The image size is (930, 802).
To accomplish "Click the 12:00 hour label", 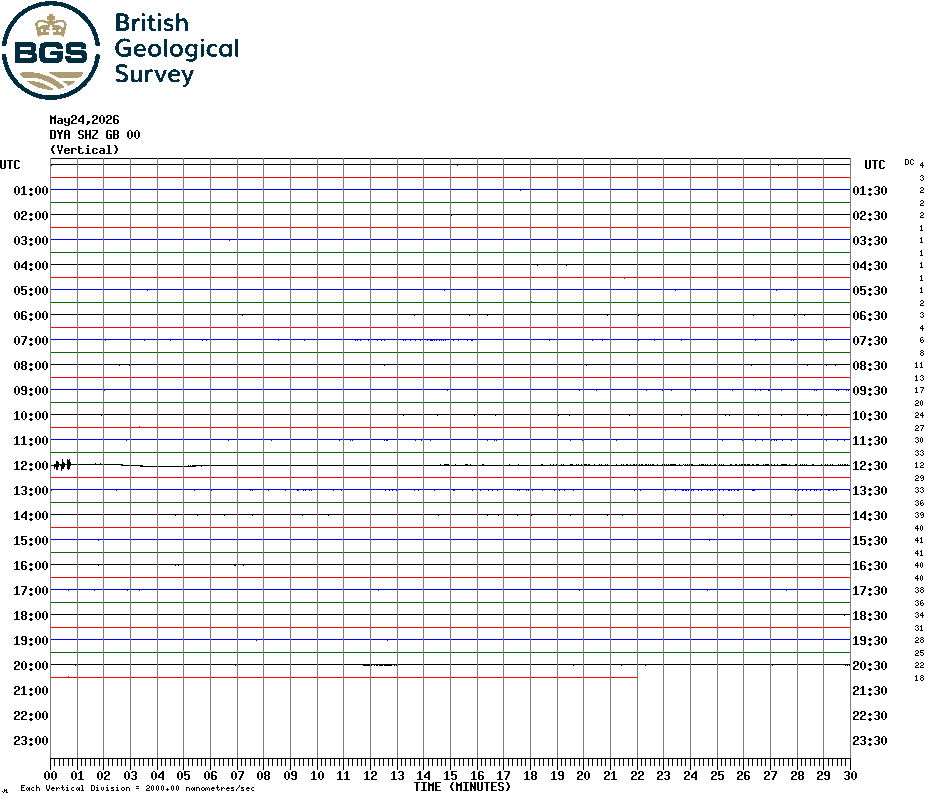I will [31, 466].
